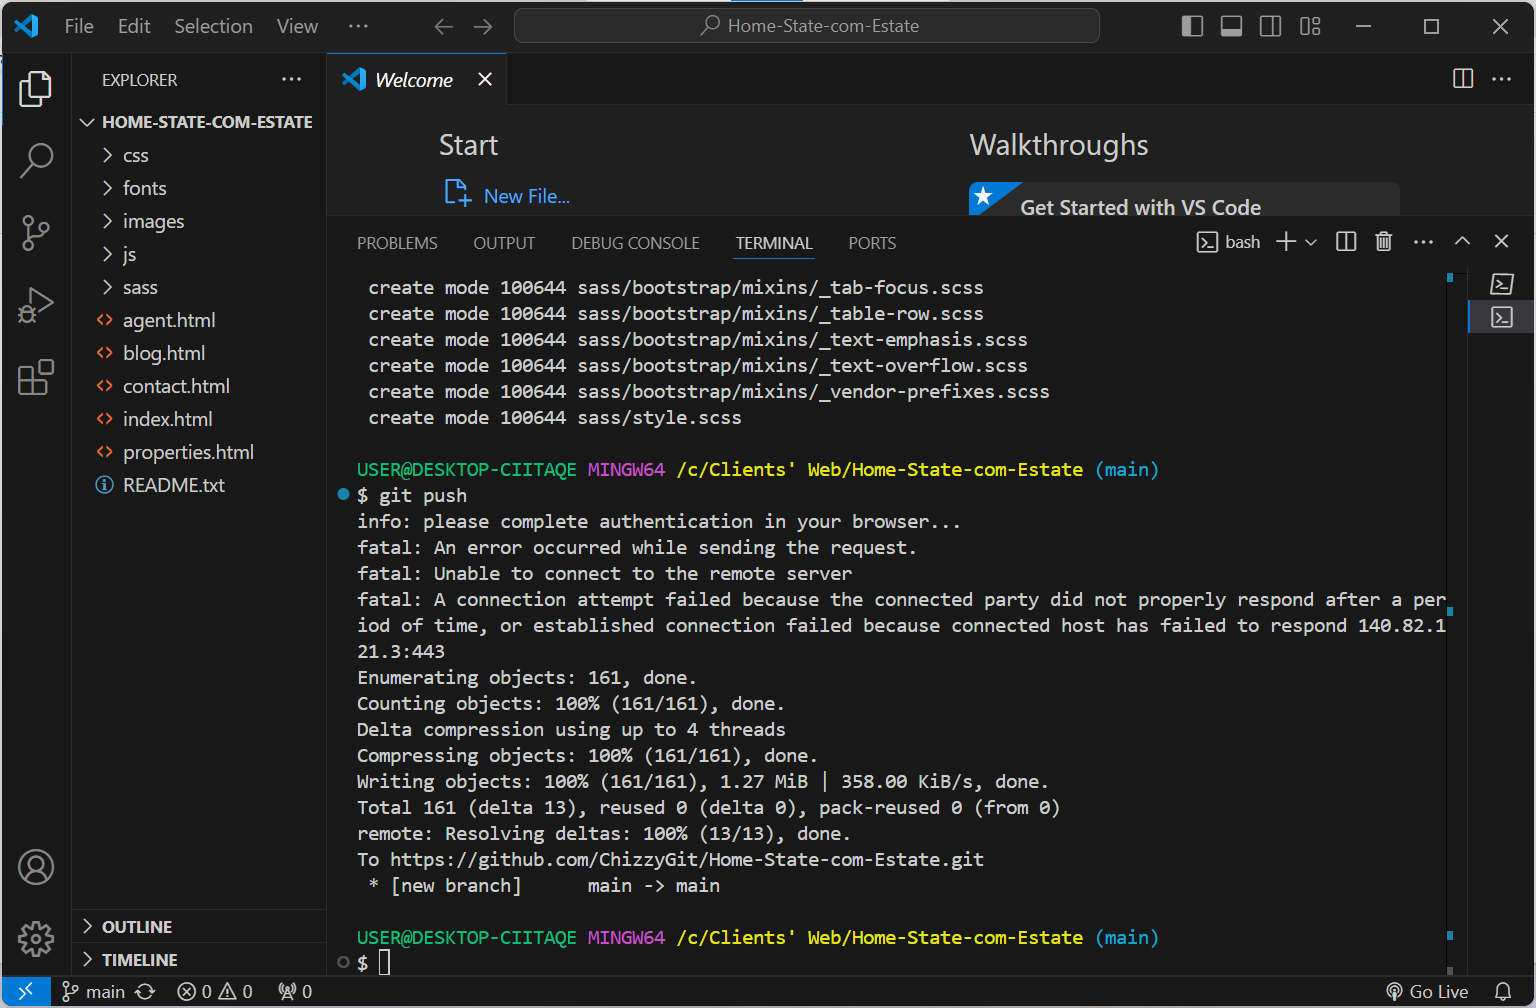The height and width of the screenshot is (1008, 1536).
Task: Split the terminal pane
Action: tap(1346, 242)
